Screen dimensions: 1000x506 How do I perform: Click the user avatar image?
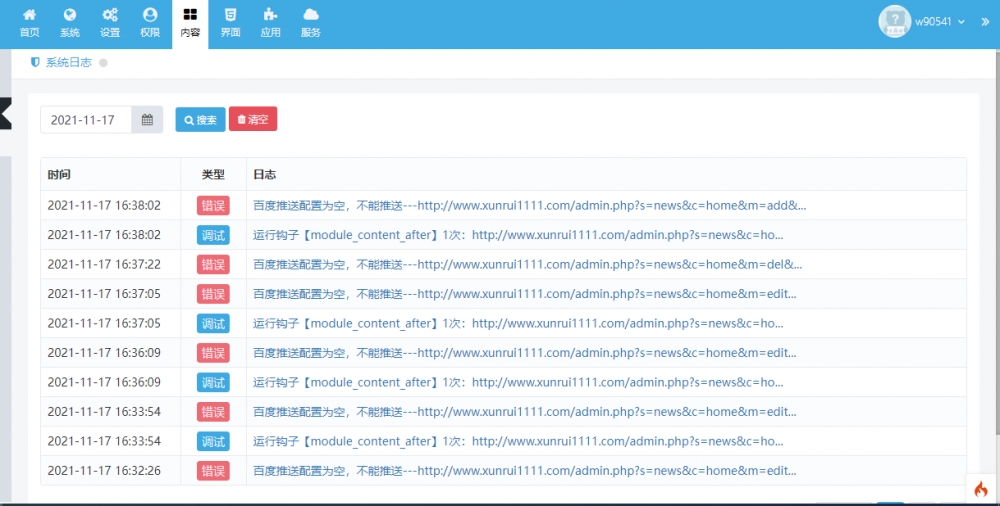pos(894,21)
